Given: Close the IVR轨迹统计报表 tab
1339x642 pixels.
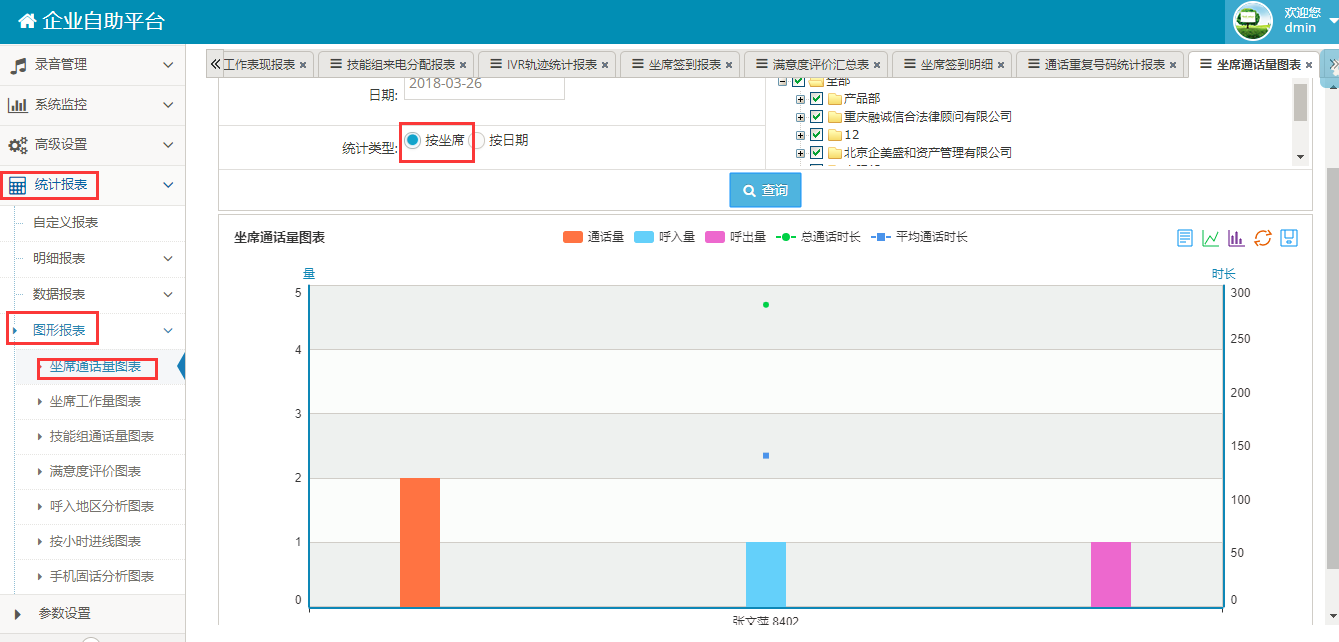Looking at the screenshot, I should 605,65.
